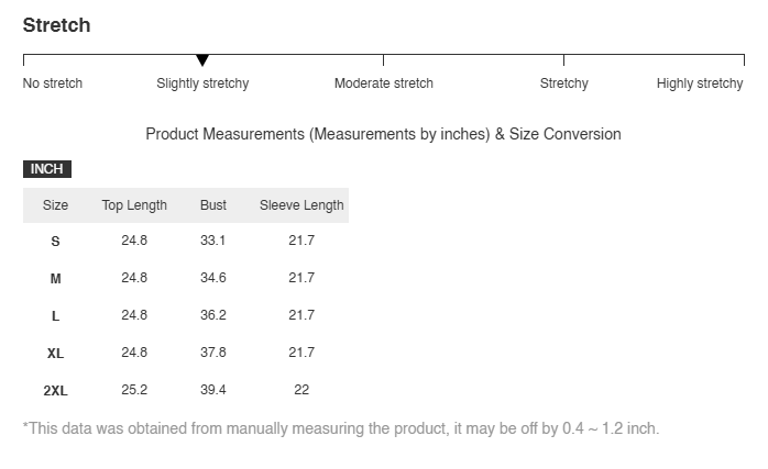Click the Slightly stretchy label

[202, 84]
